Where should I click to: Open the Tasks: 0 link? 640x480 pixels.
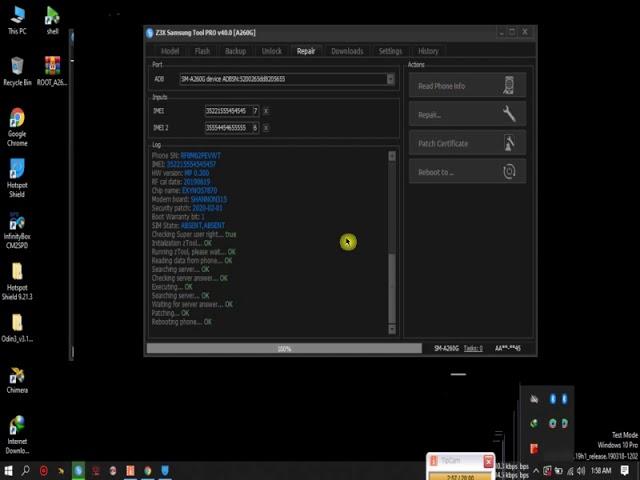(x=473, y=348)
